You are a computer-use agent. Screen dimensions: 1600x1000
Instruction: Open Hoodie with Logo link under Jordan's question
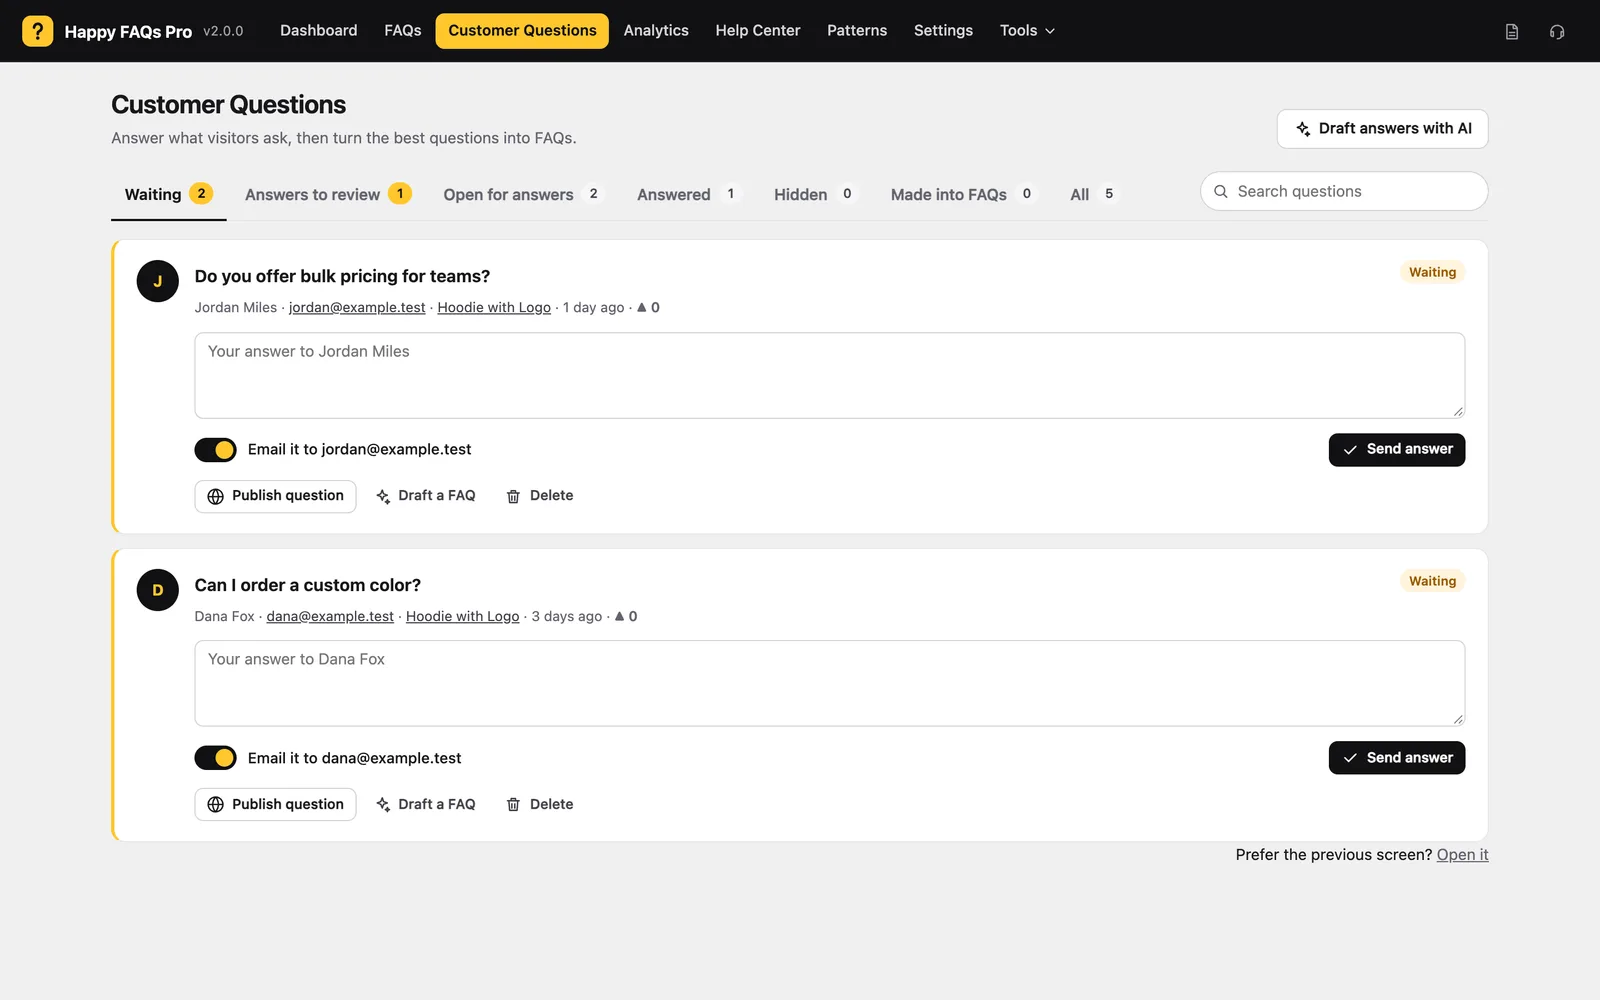coord(494,308)
